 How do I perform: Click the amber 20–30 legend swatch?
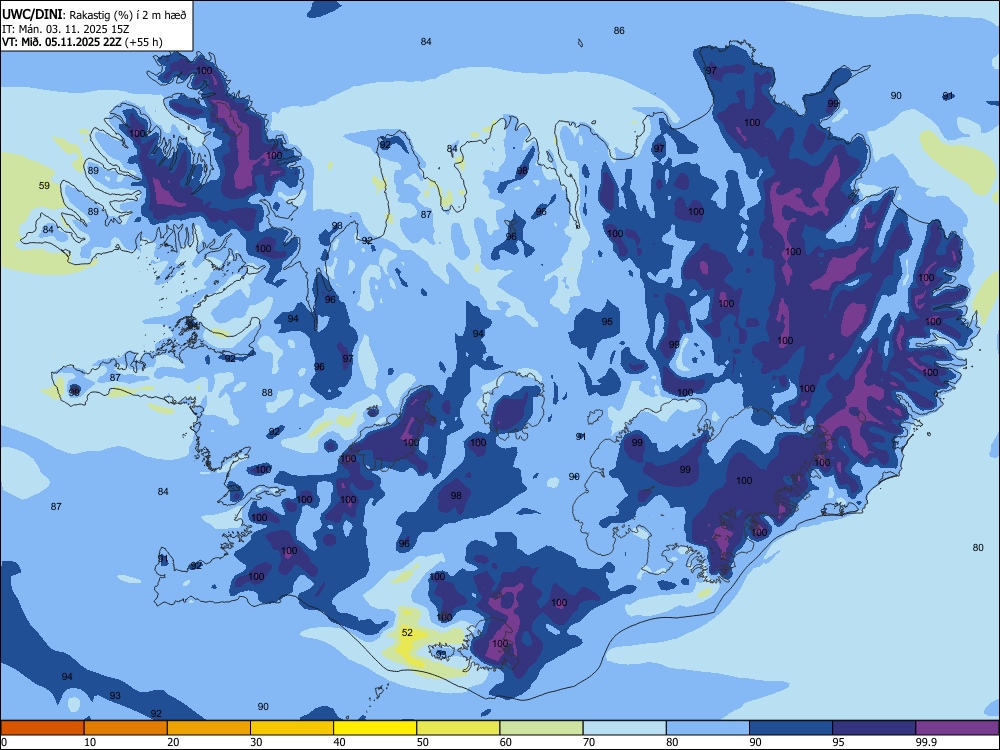(209, 728)
